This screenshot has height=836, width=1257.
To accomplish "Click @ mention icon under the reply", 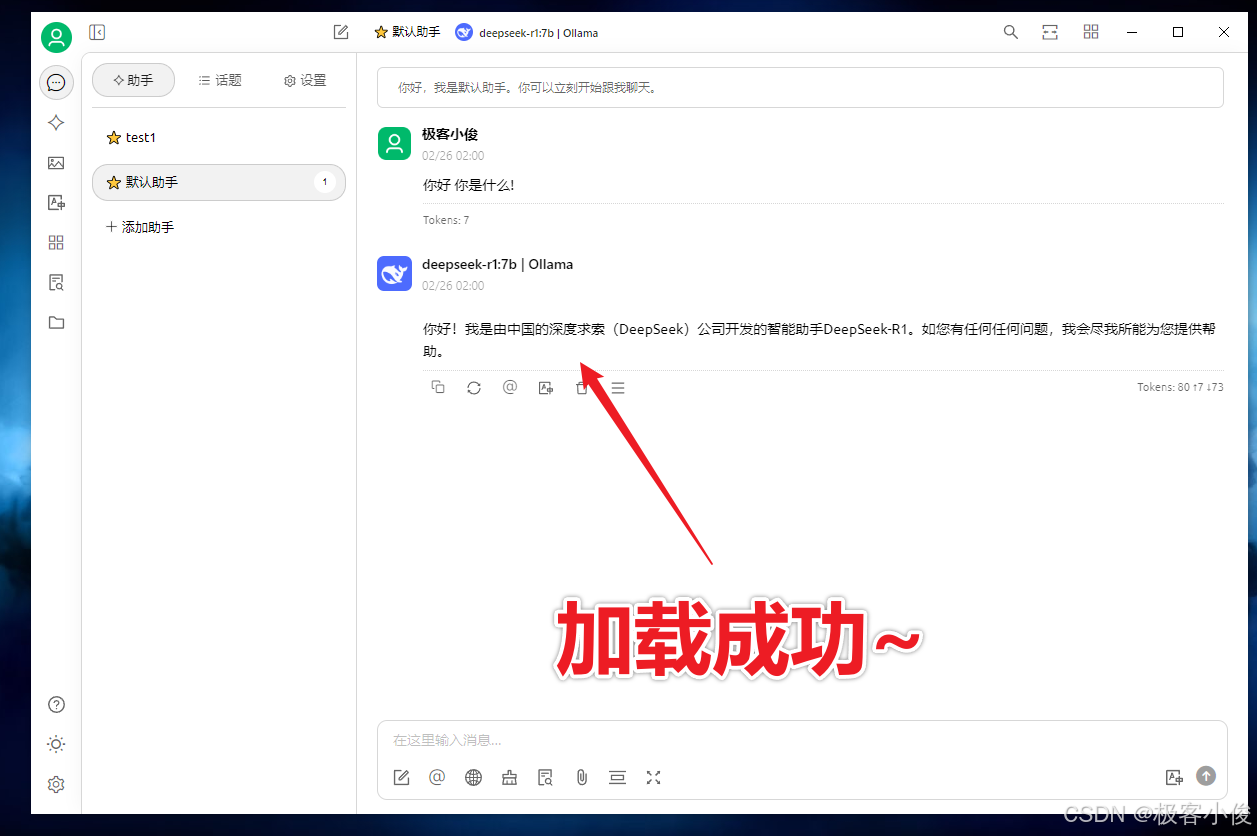I will (x=510, y=387).
